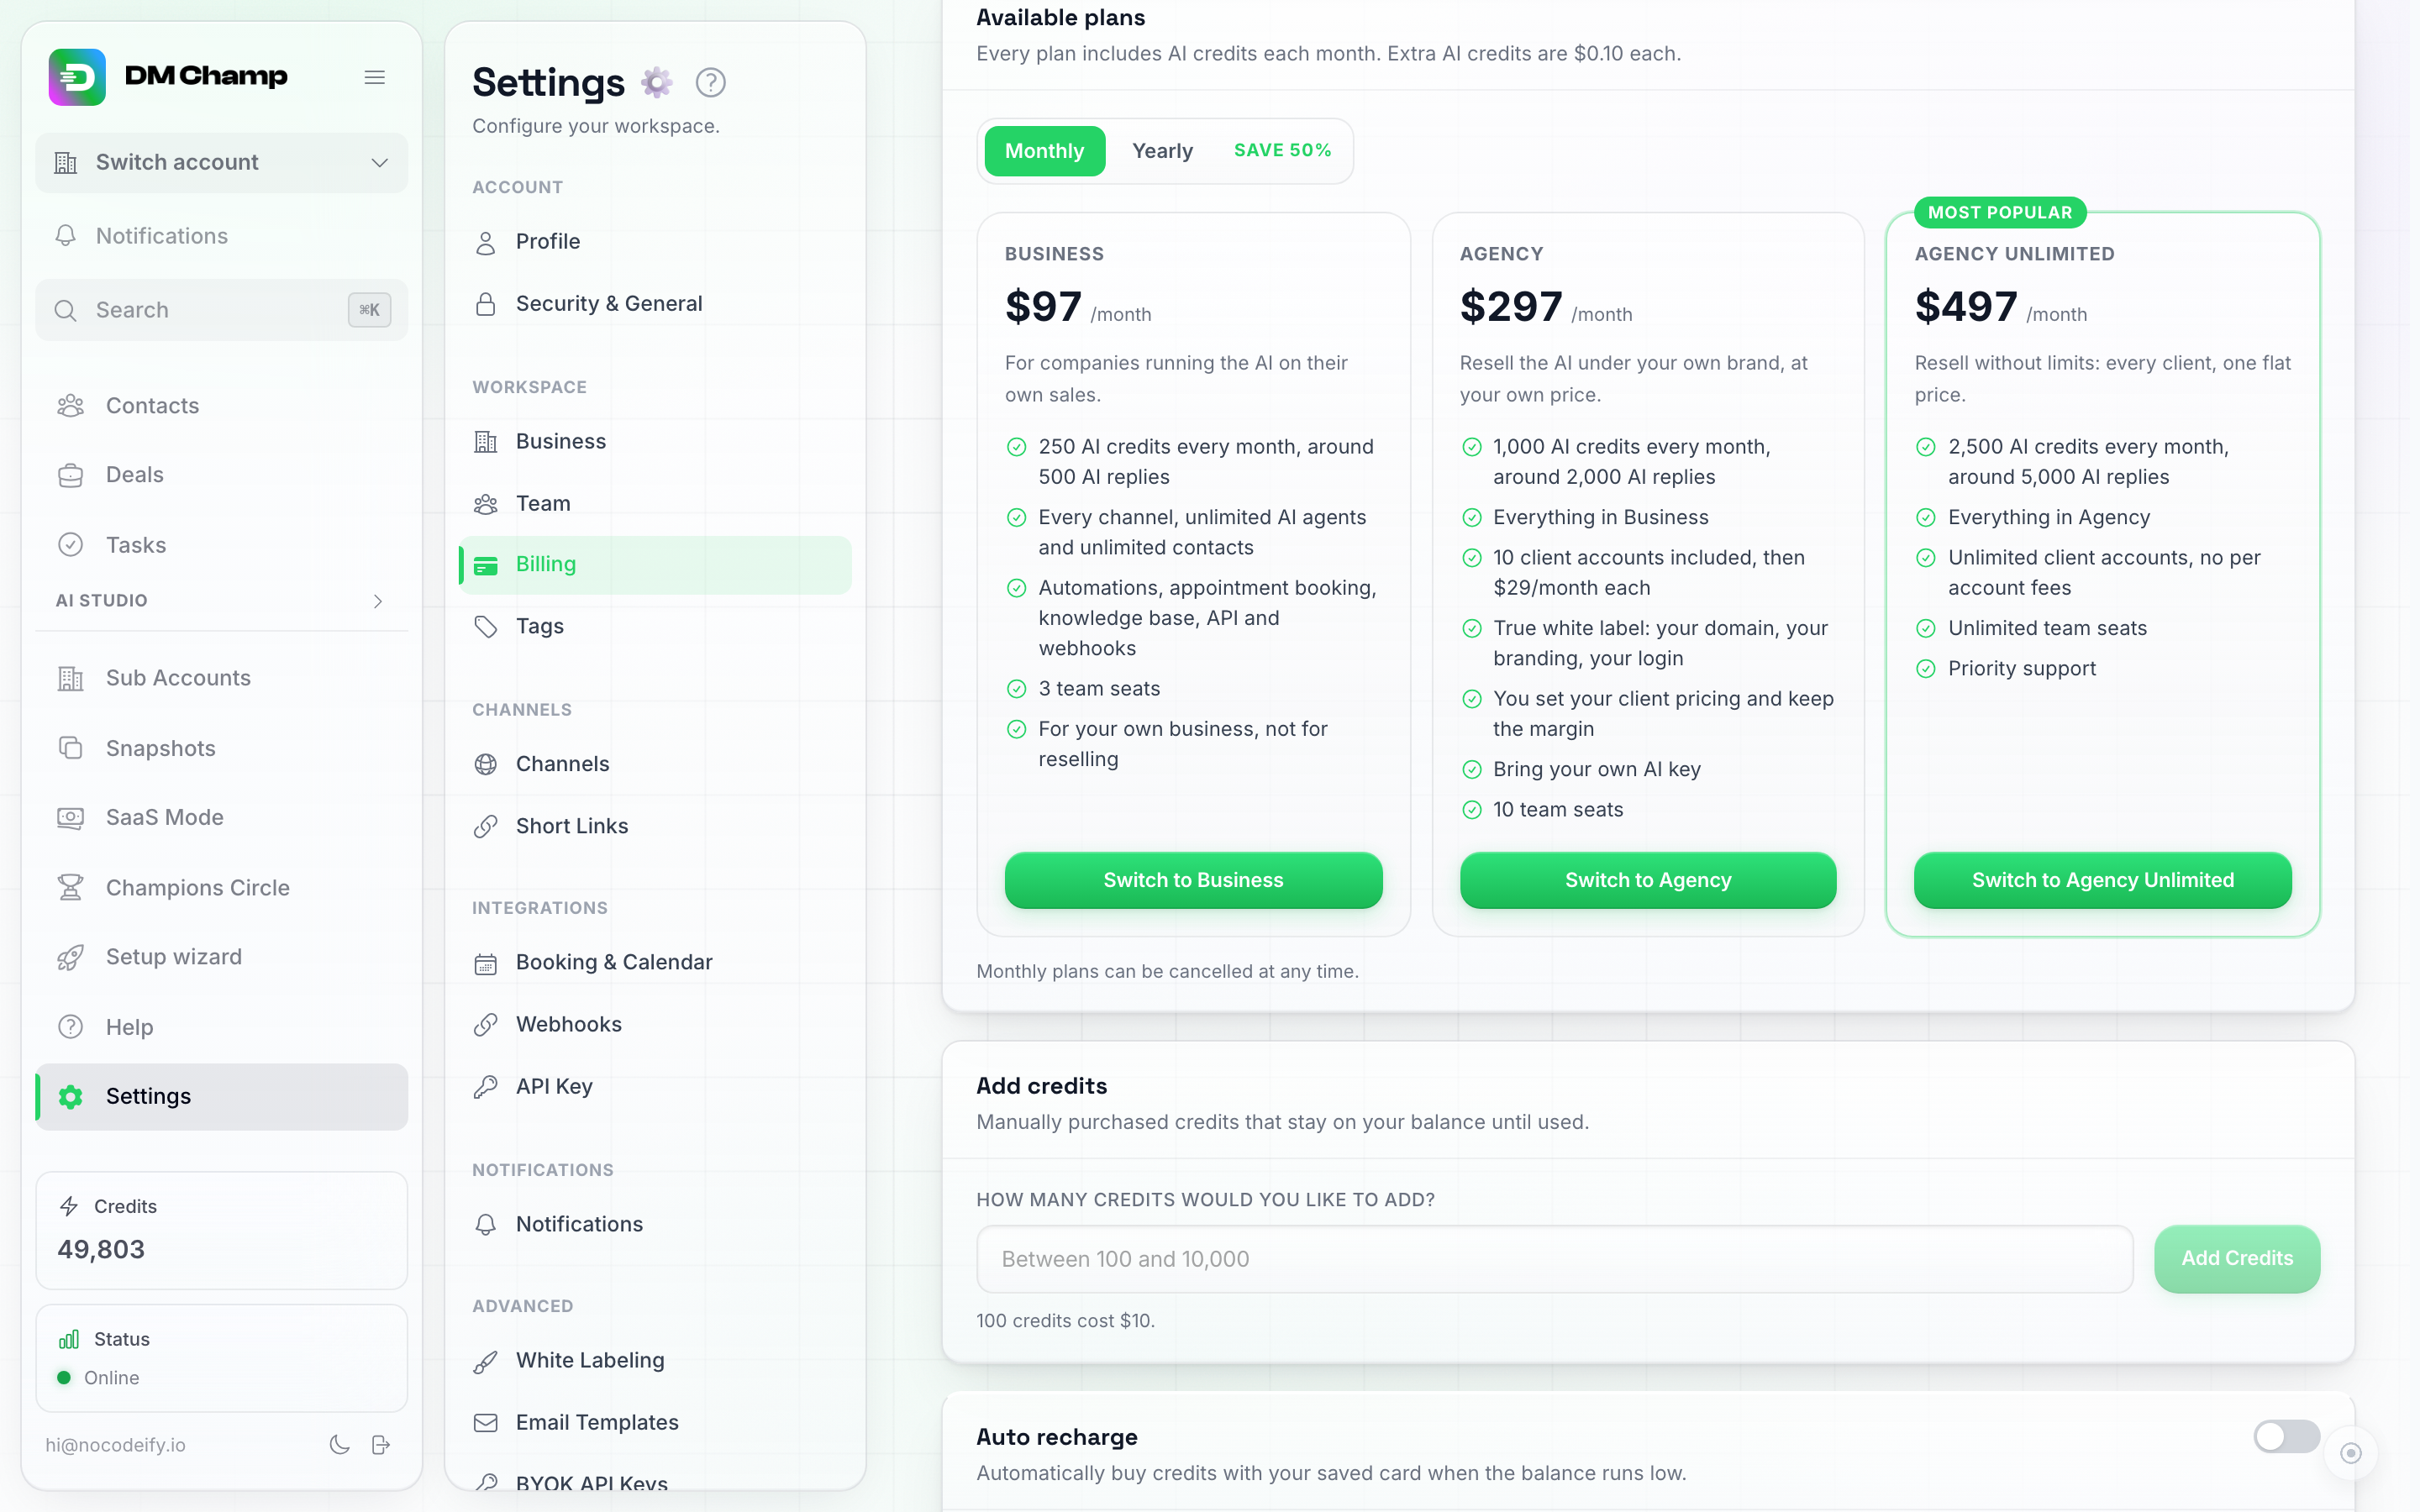The width and height of the screenshot is (2420, 1512).
Task: Click the Search field in sidebar
Action: (x=221, y=310)
